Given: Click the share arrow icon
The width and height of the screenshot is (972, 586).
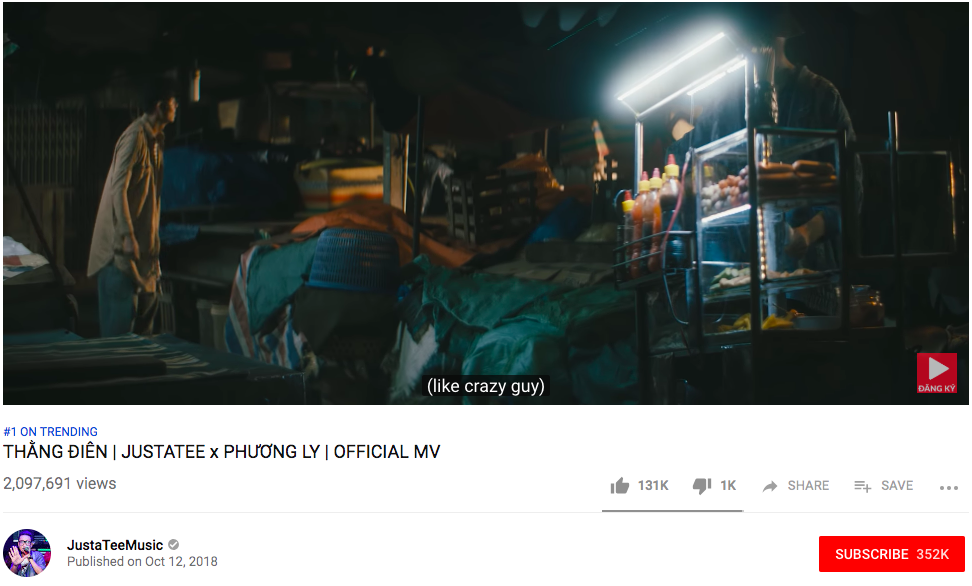Looking at the screenshot, I should pos(770,487).
